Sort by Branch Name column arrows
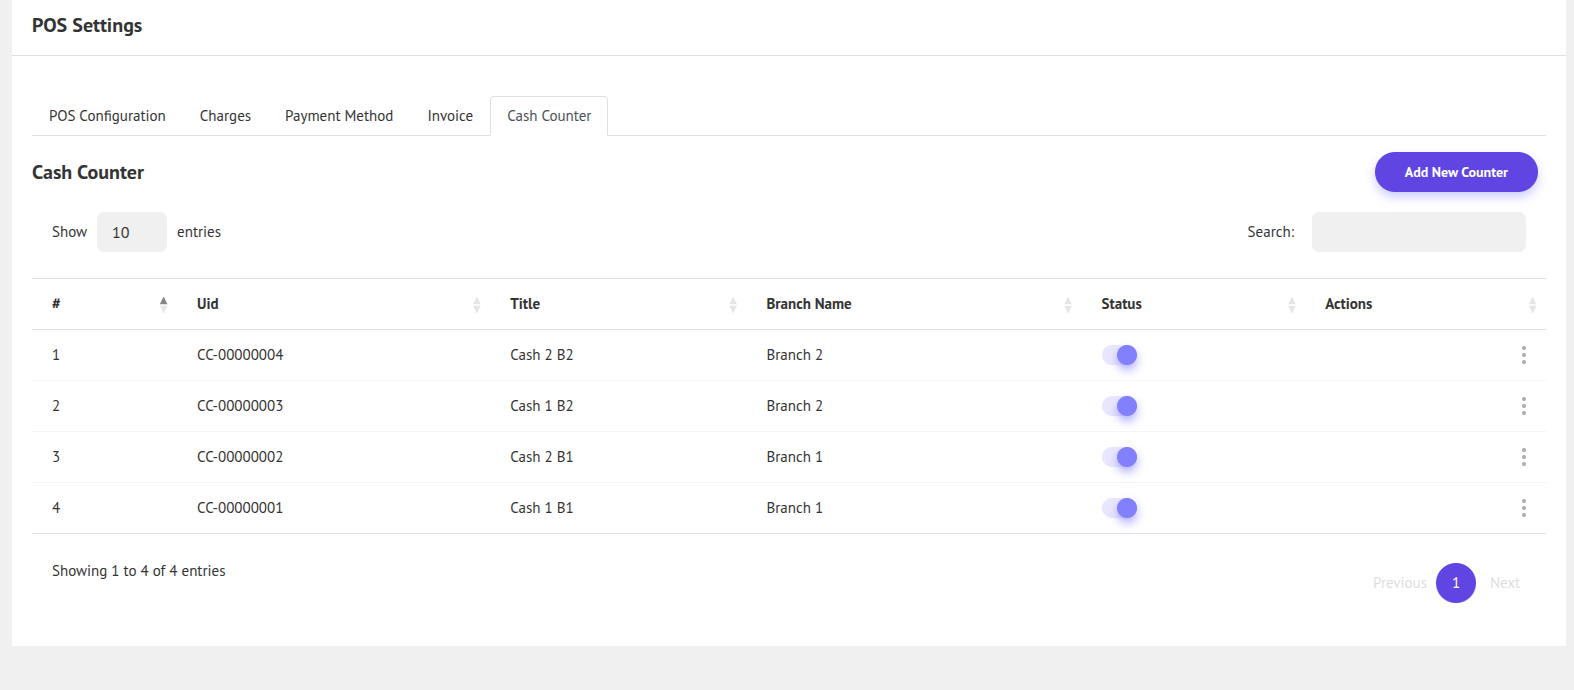Viewport: 1574px width, 690px height. click(x=1068, y=305)
